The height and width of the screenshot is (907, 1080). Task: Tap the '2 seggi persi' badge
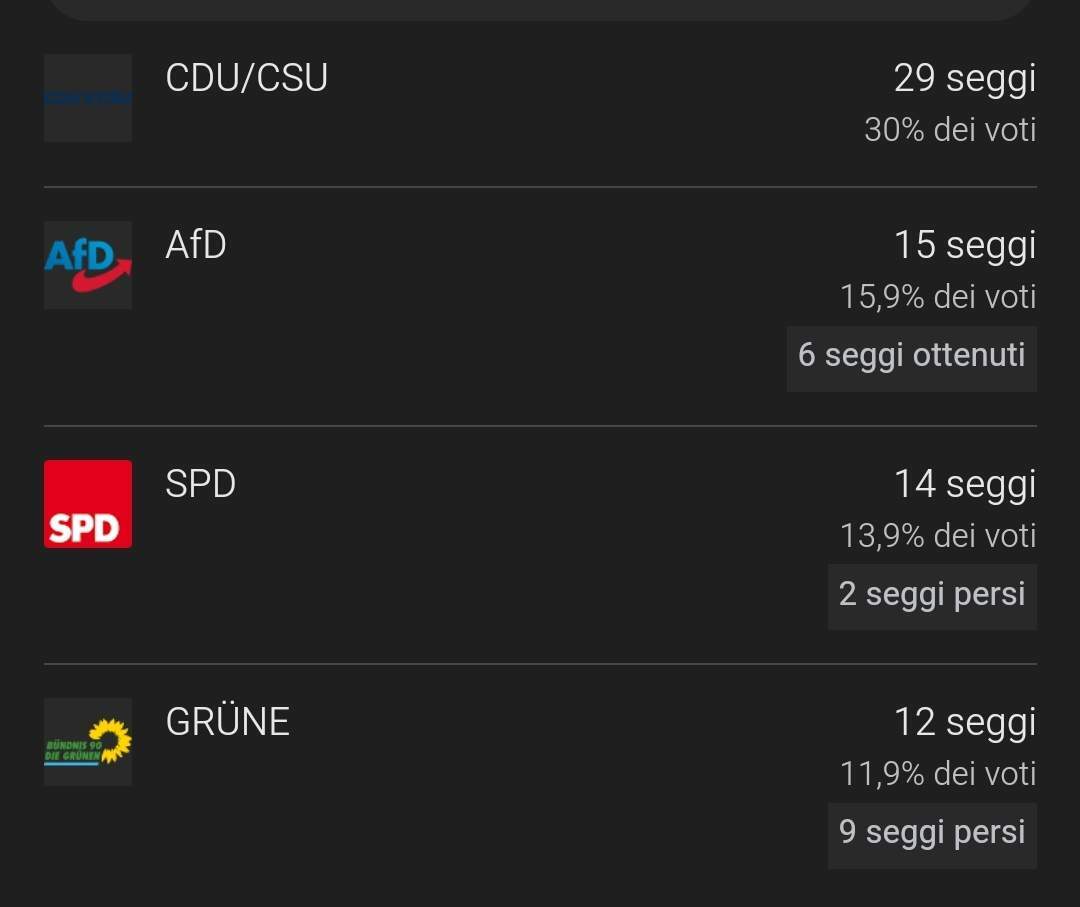932,597
